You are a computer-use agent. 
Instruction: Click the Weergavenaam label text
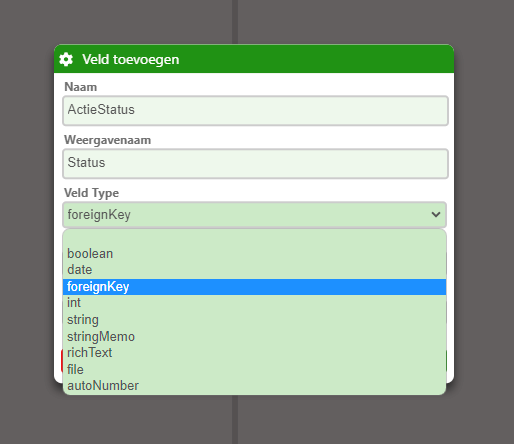pyautogui.click(x=107, y=140)
